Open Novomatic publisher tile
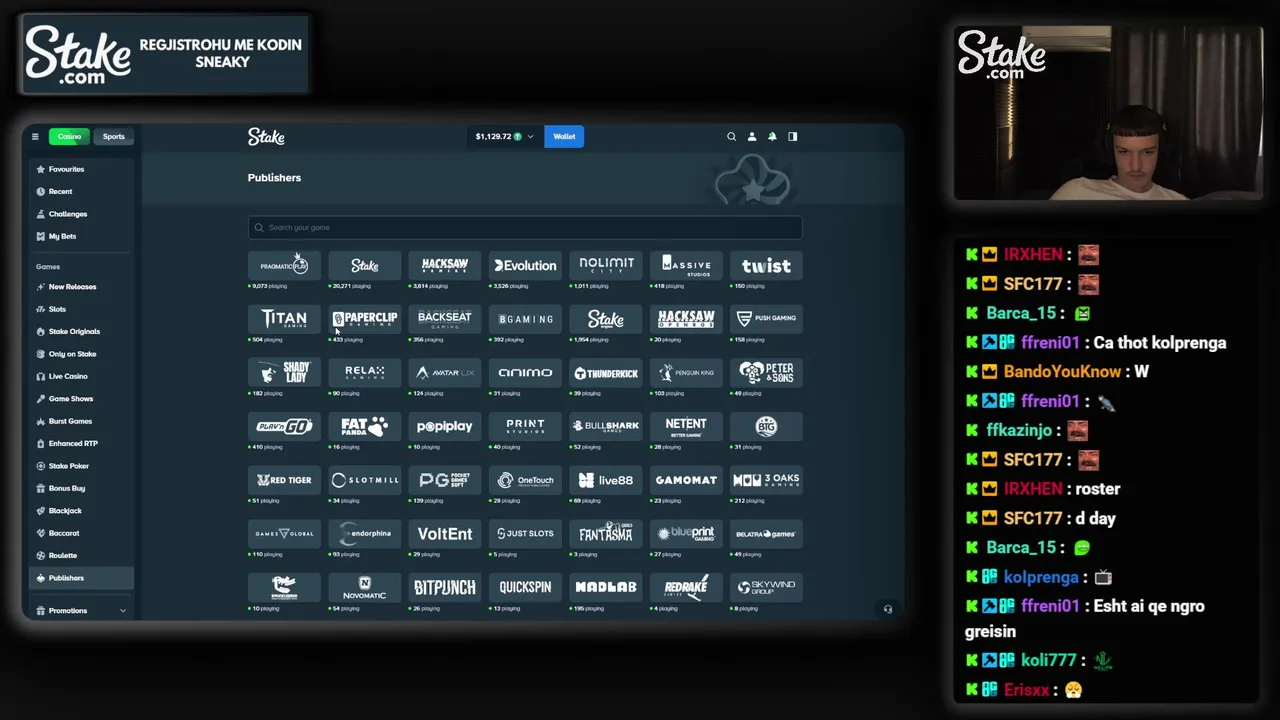 click(365, 587)
